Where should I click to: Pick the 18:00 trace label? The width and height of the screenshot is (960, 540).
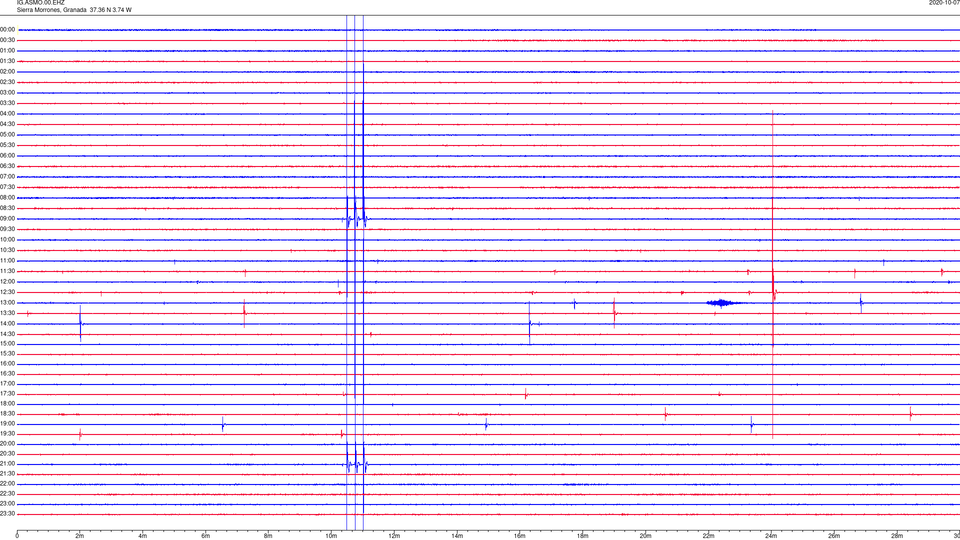[7, 404]
